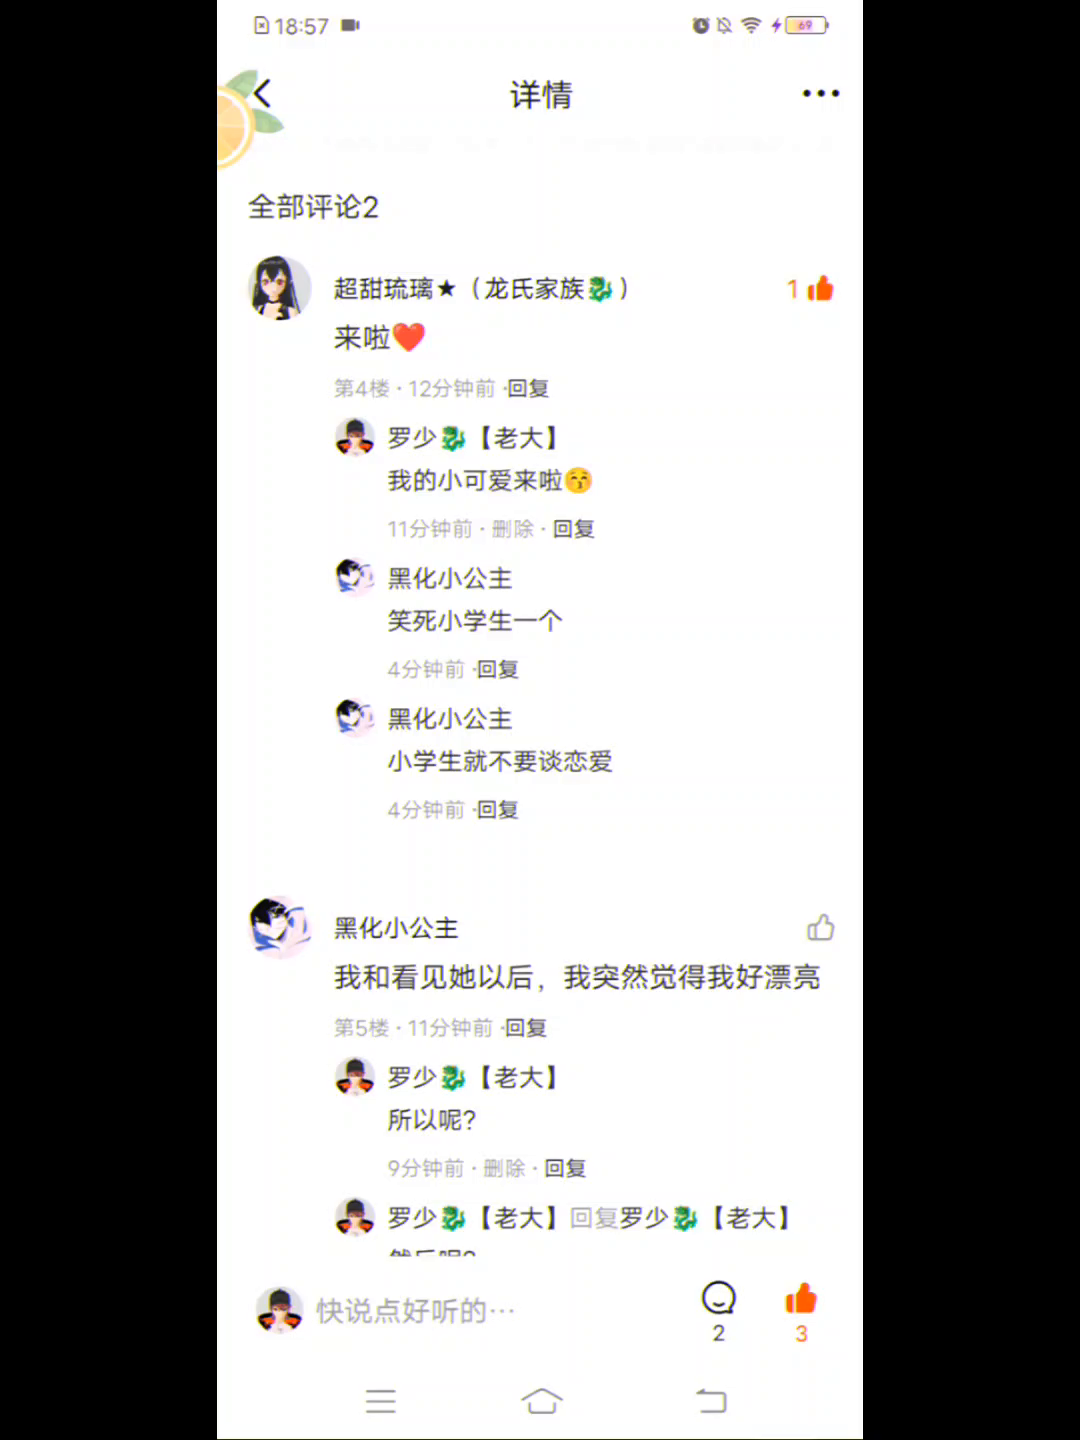Open the three-dot more options menu
This screenshot has width=1080, height=1440.
click(821, 94)
